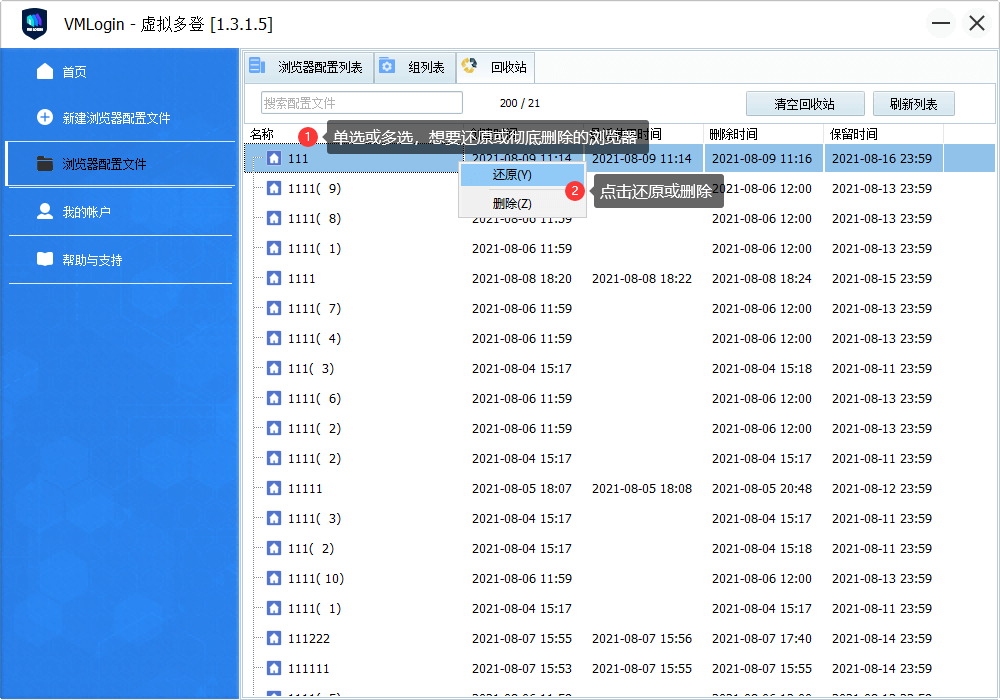Click the VMLogin shield logo

(x=34, y=24)
